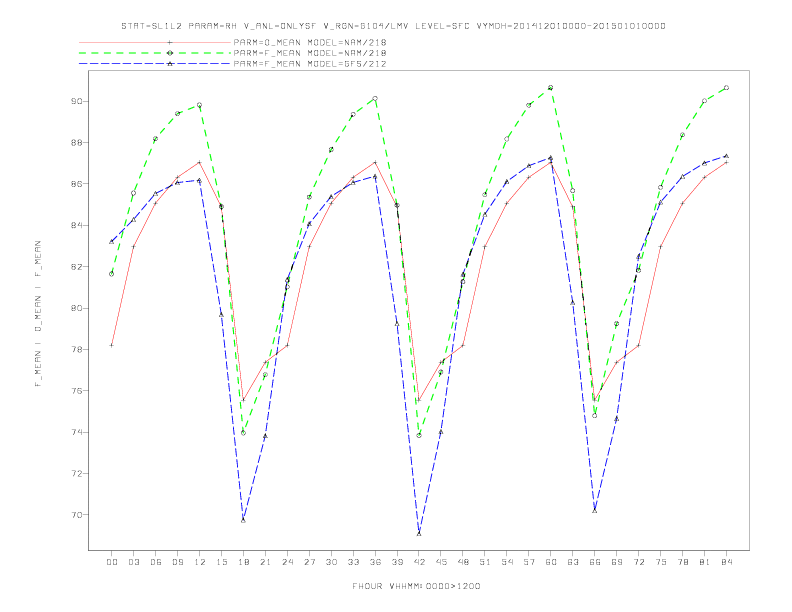Viewport: 792px width, 612px height.
Task: Click the y-axis label F_MEAN | O_MEAN | F_MEAN
Action: pyautogui.click(x=38, y=314)
